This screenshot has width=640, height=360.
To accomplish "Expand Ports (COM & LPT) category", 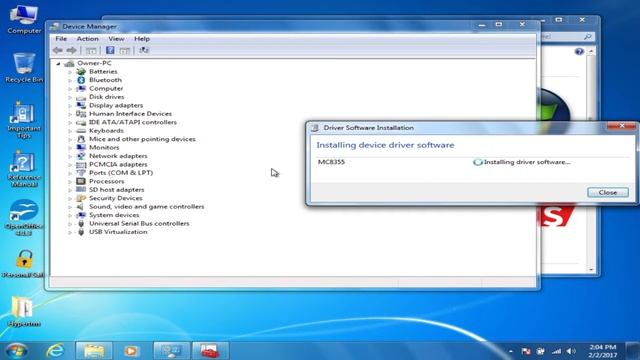I will coord(70,173).
